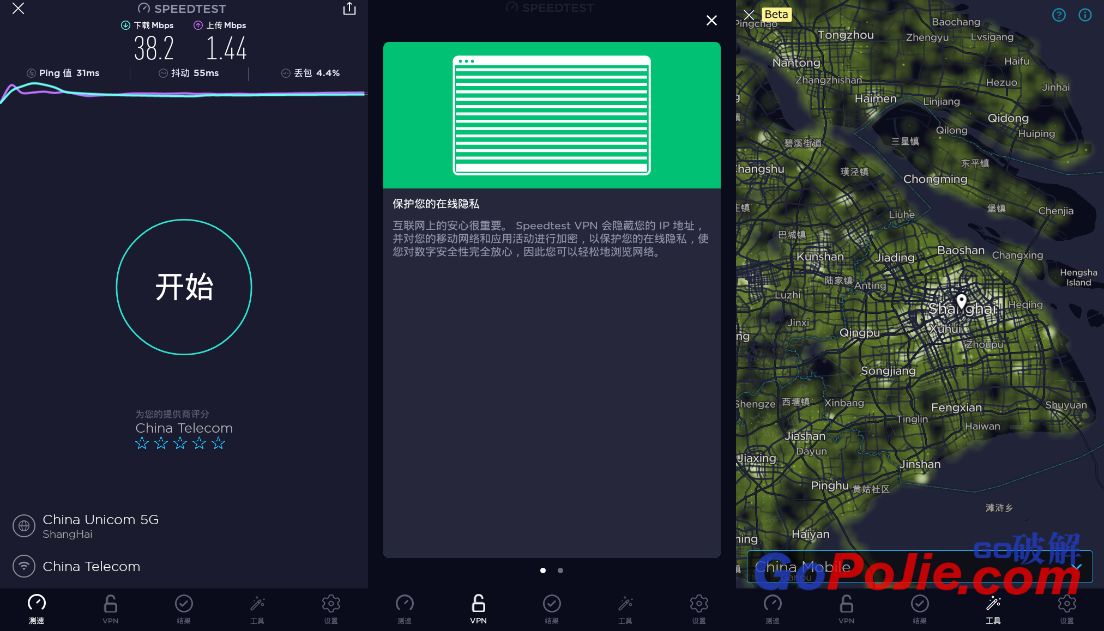The width and height of the screenshot is (1104, 631).
Task: Tap the globe icon next to China Unicom 5G
Action: click(x=24, y=526)
